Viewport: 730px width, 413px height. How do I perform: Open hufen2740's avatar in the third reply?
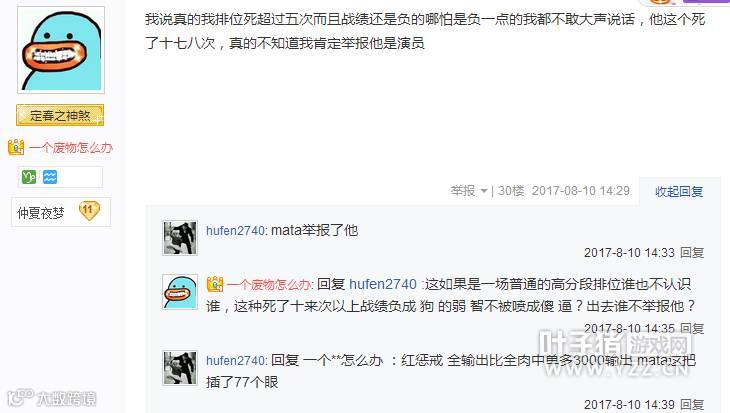[180, 368]
